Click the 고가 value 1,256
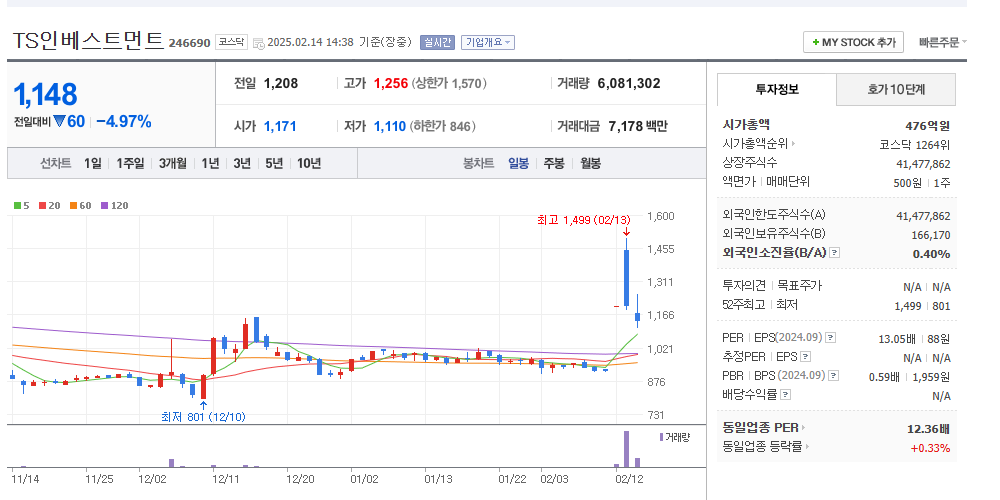 [390, 83]
